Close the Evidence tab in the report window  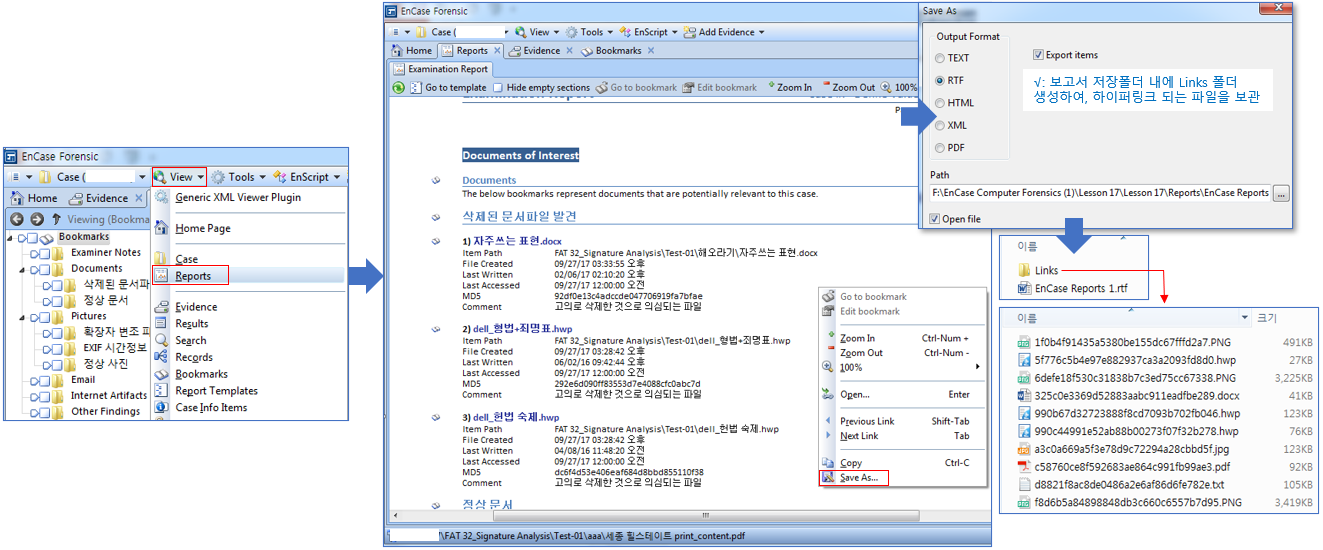[570, 51]
